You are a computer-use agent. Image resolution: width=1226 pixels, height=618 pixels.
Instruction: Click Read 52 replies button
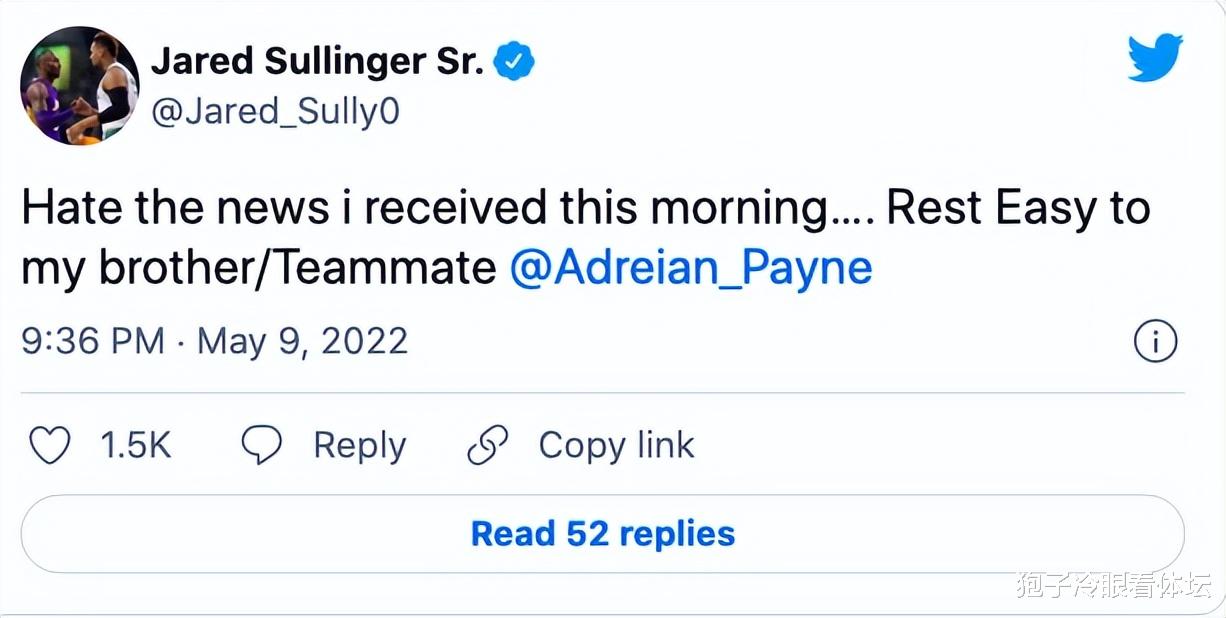(603, 533)
